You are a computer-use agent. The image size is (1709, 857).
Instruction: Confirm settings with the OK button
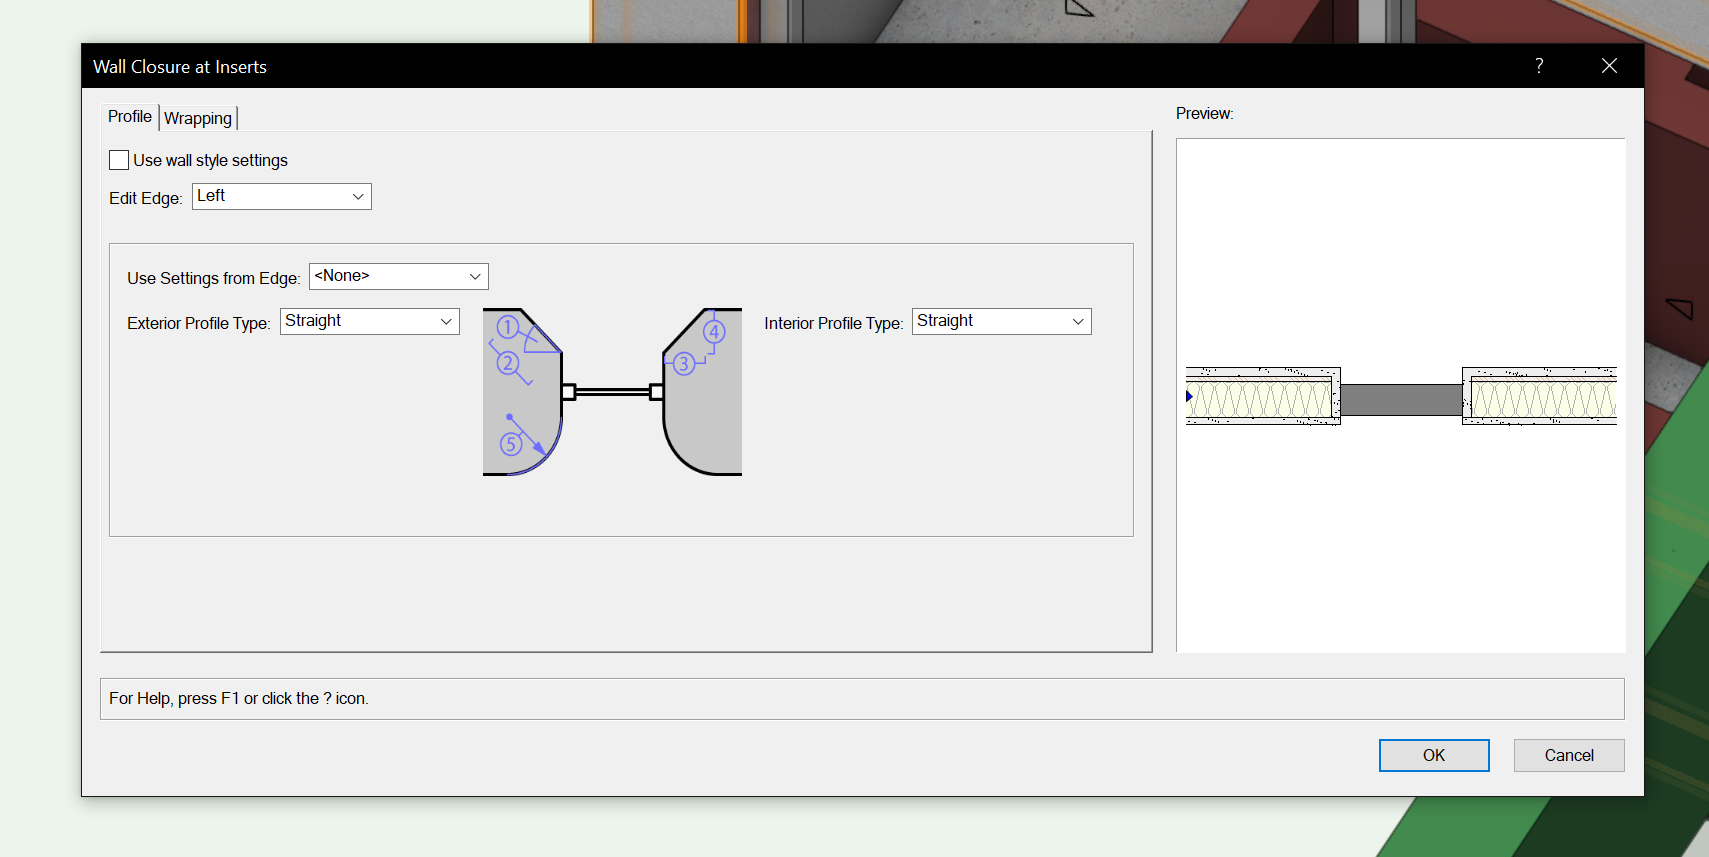pos(1433,756)
